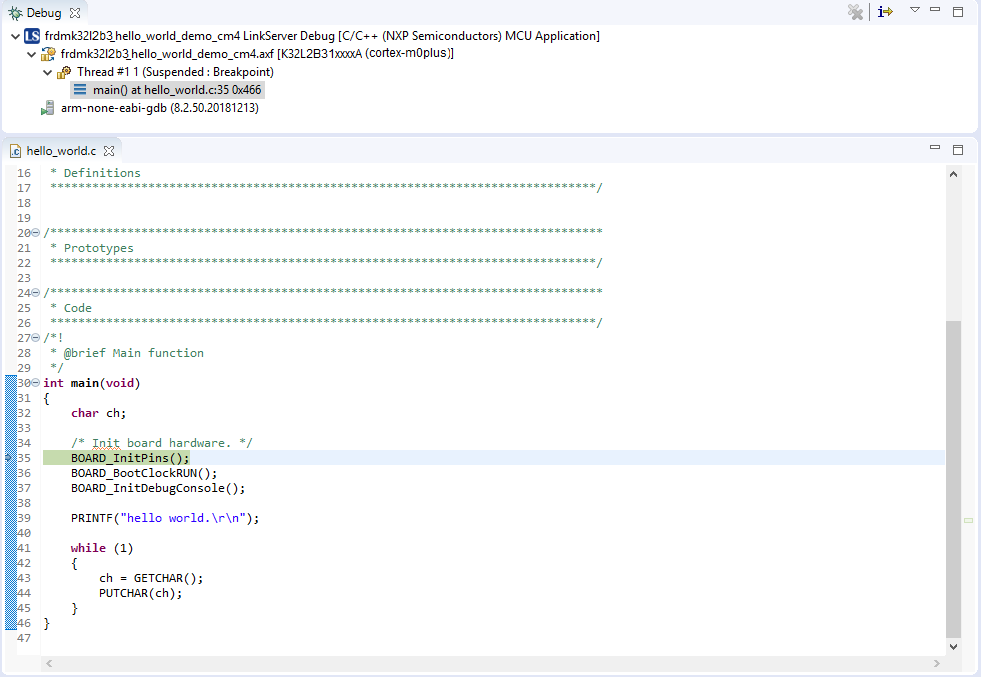The height and width of the screenshot is (677, 981).
Task: Click the Thread #1 icon
Action: [65, 72]
